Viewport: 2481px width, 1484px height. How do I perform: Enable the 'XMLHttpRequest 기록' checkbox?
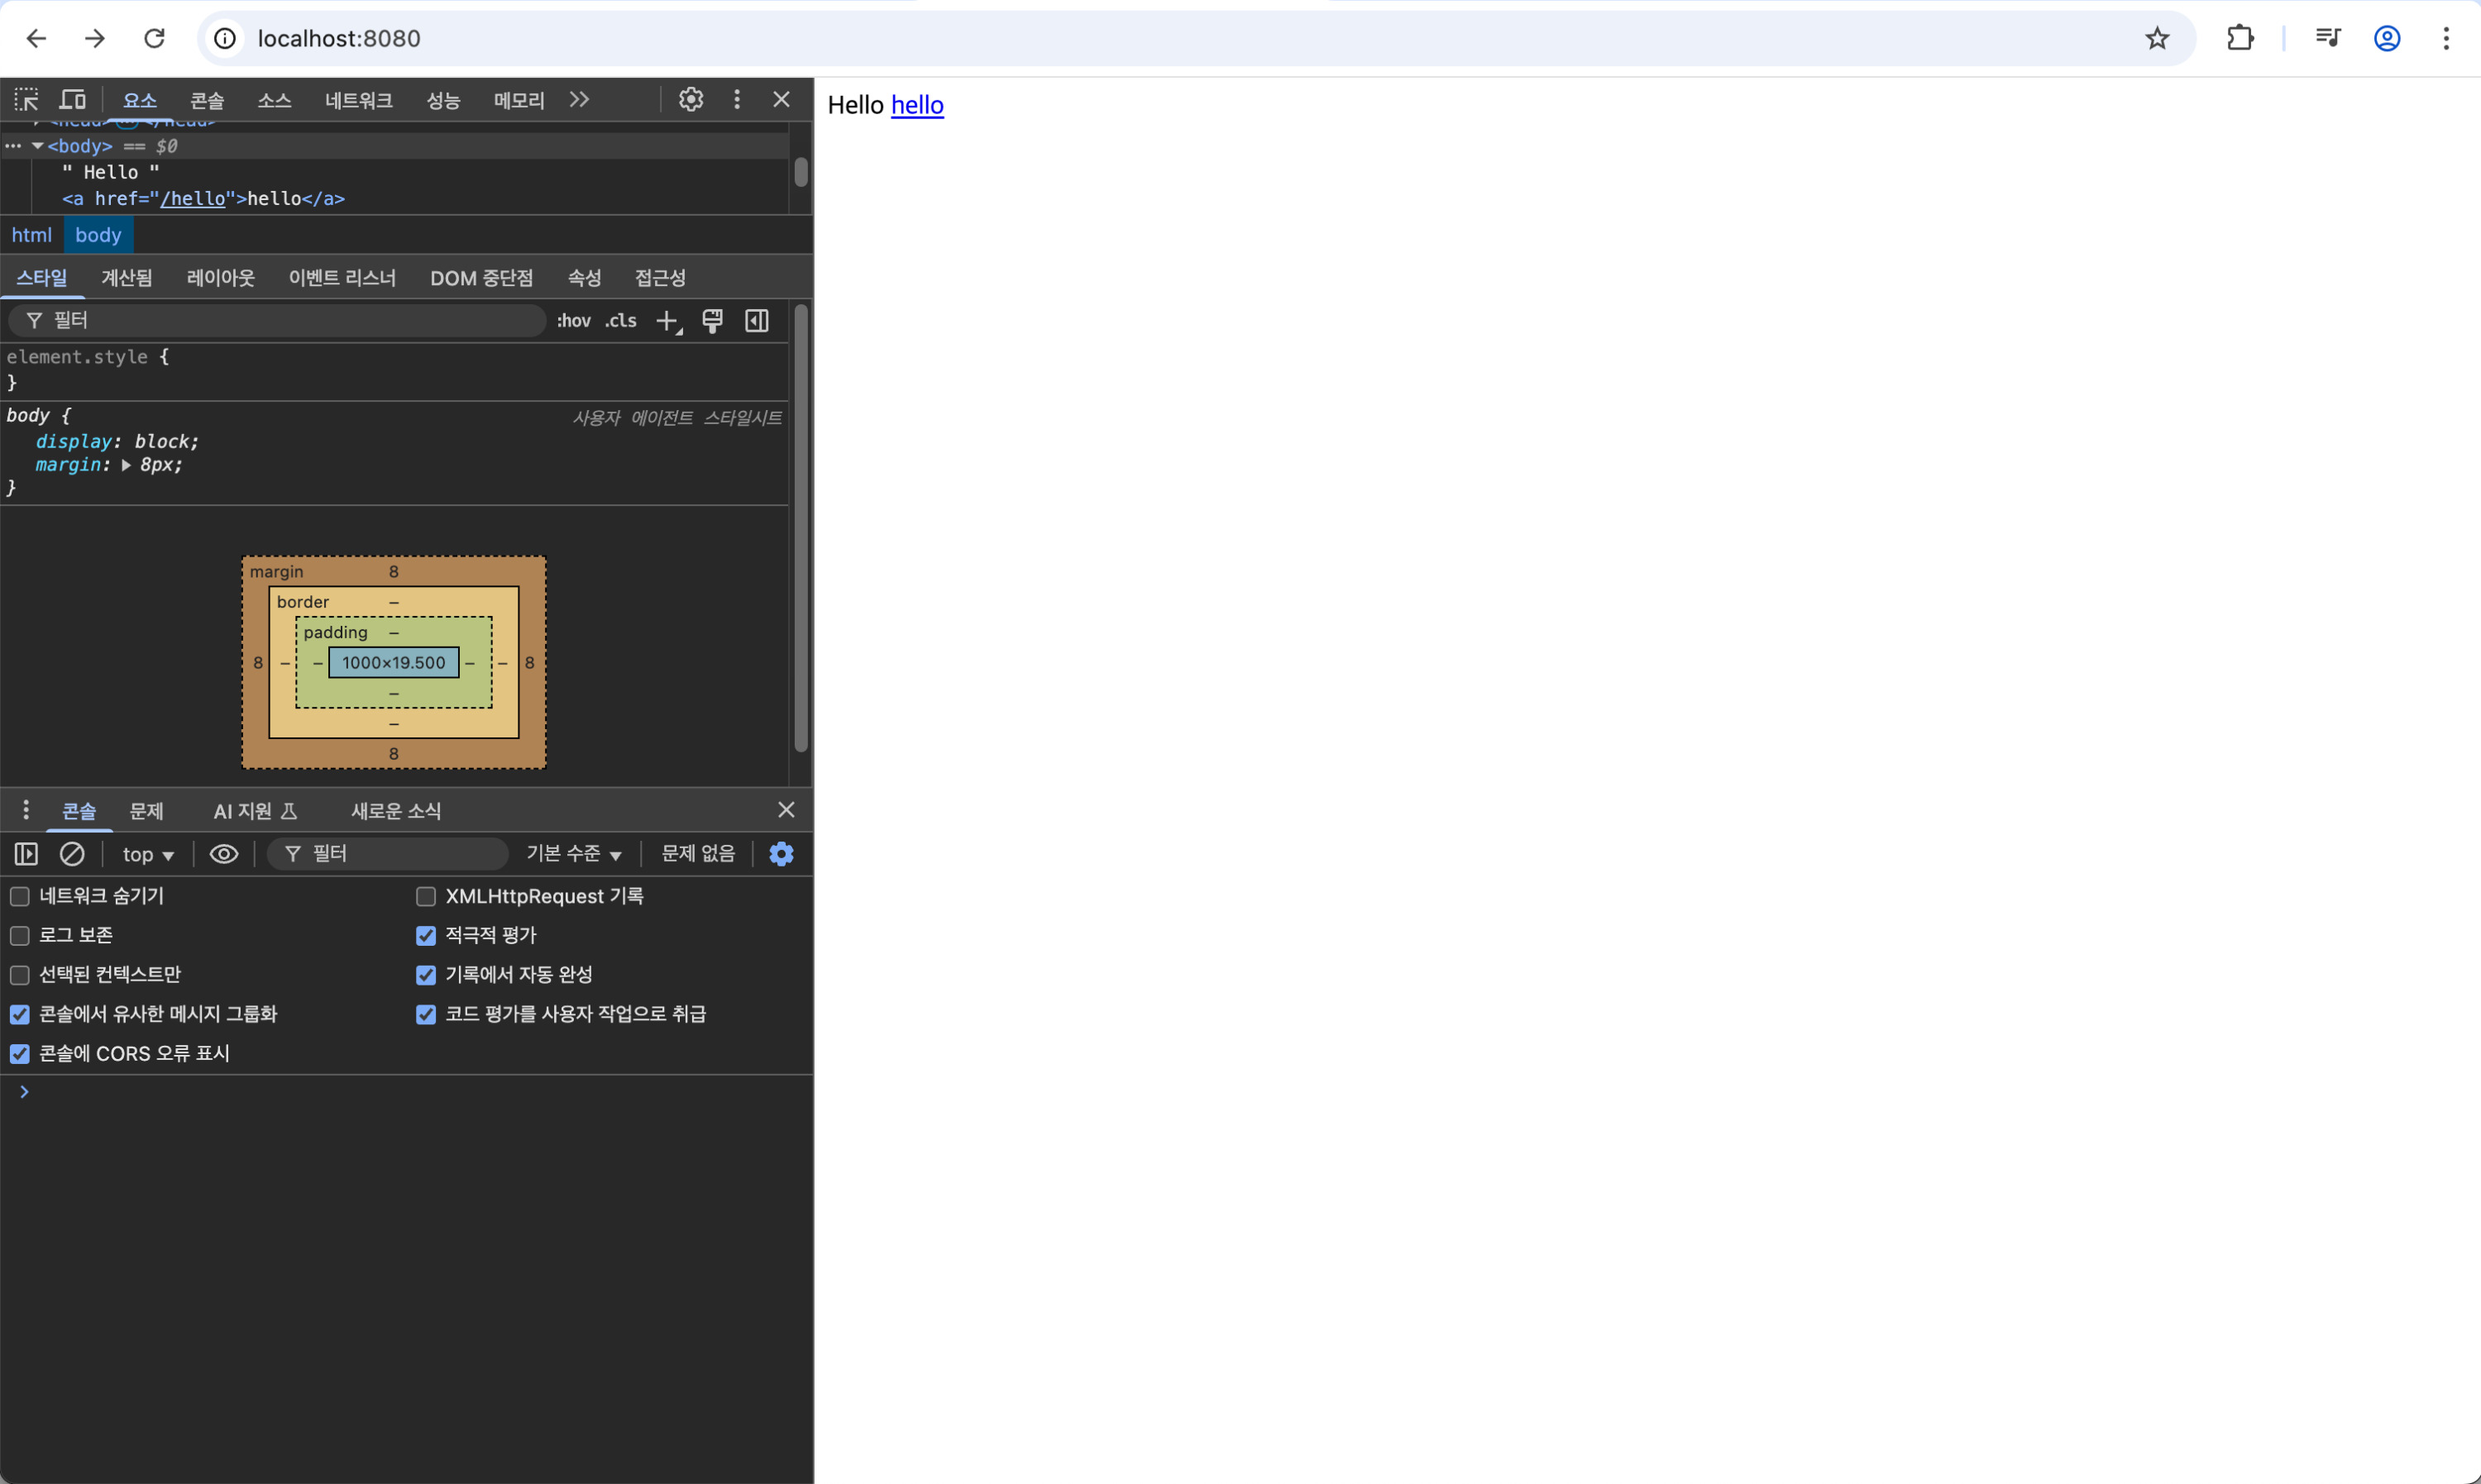pos(426,896)
